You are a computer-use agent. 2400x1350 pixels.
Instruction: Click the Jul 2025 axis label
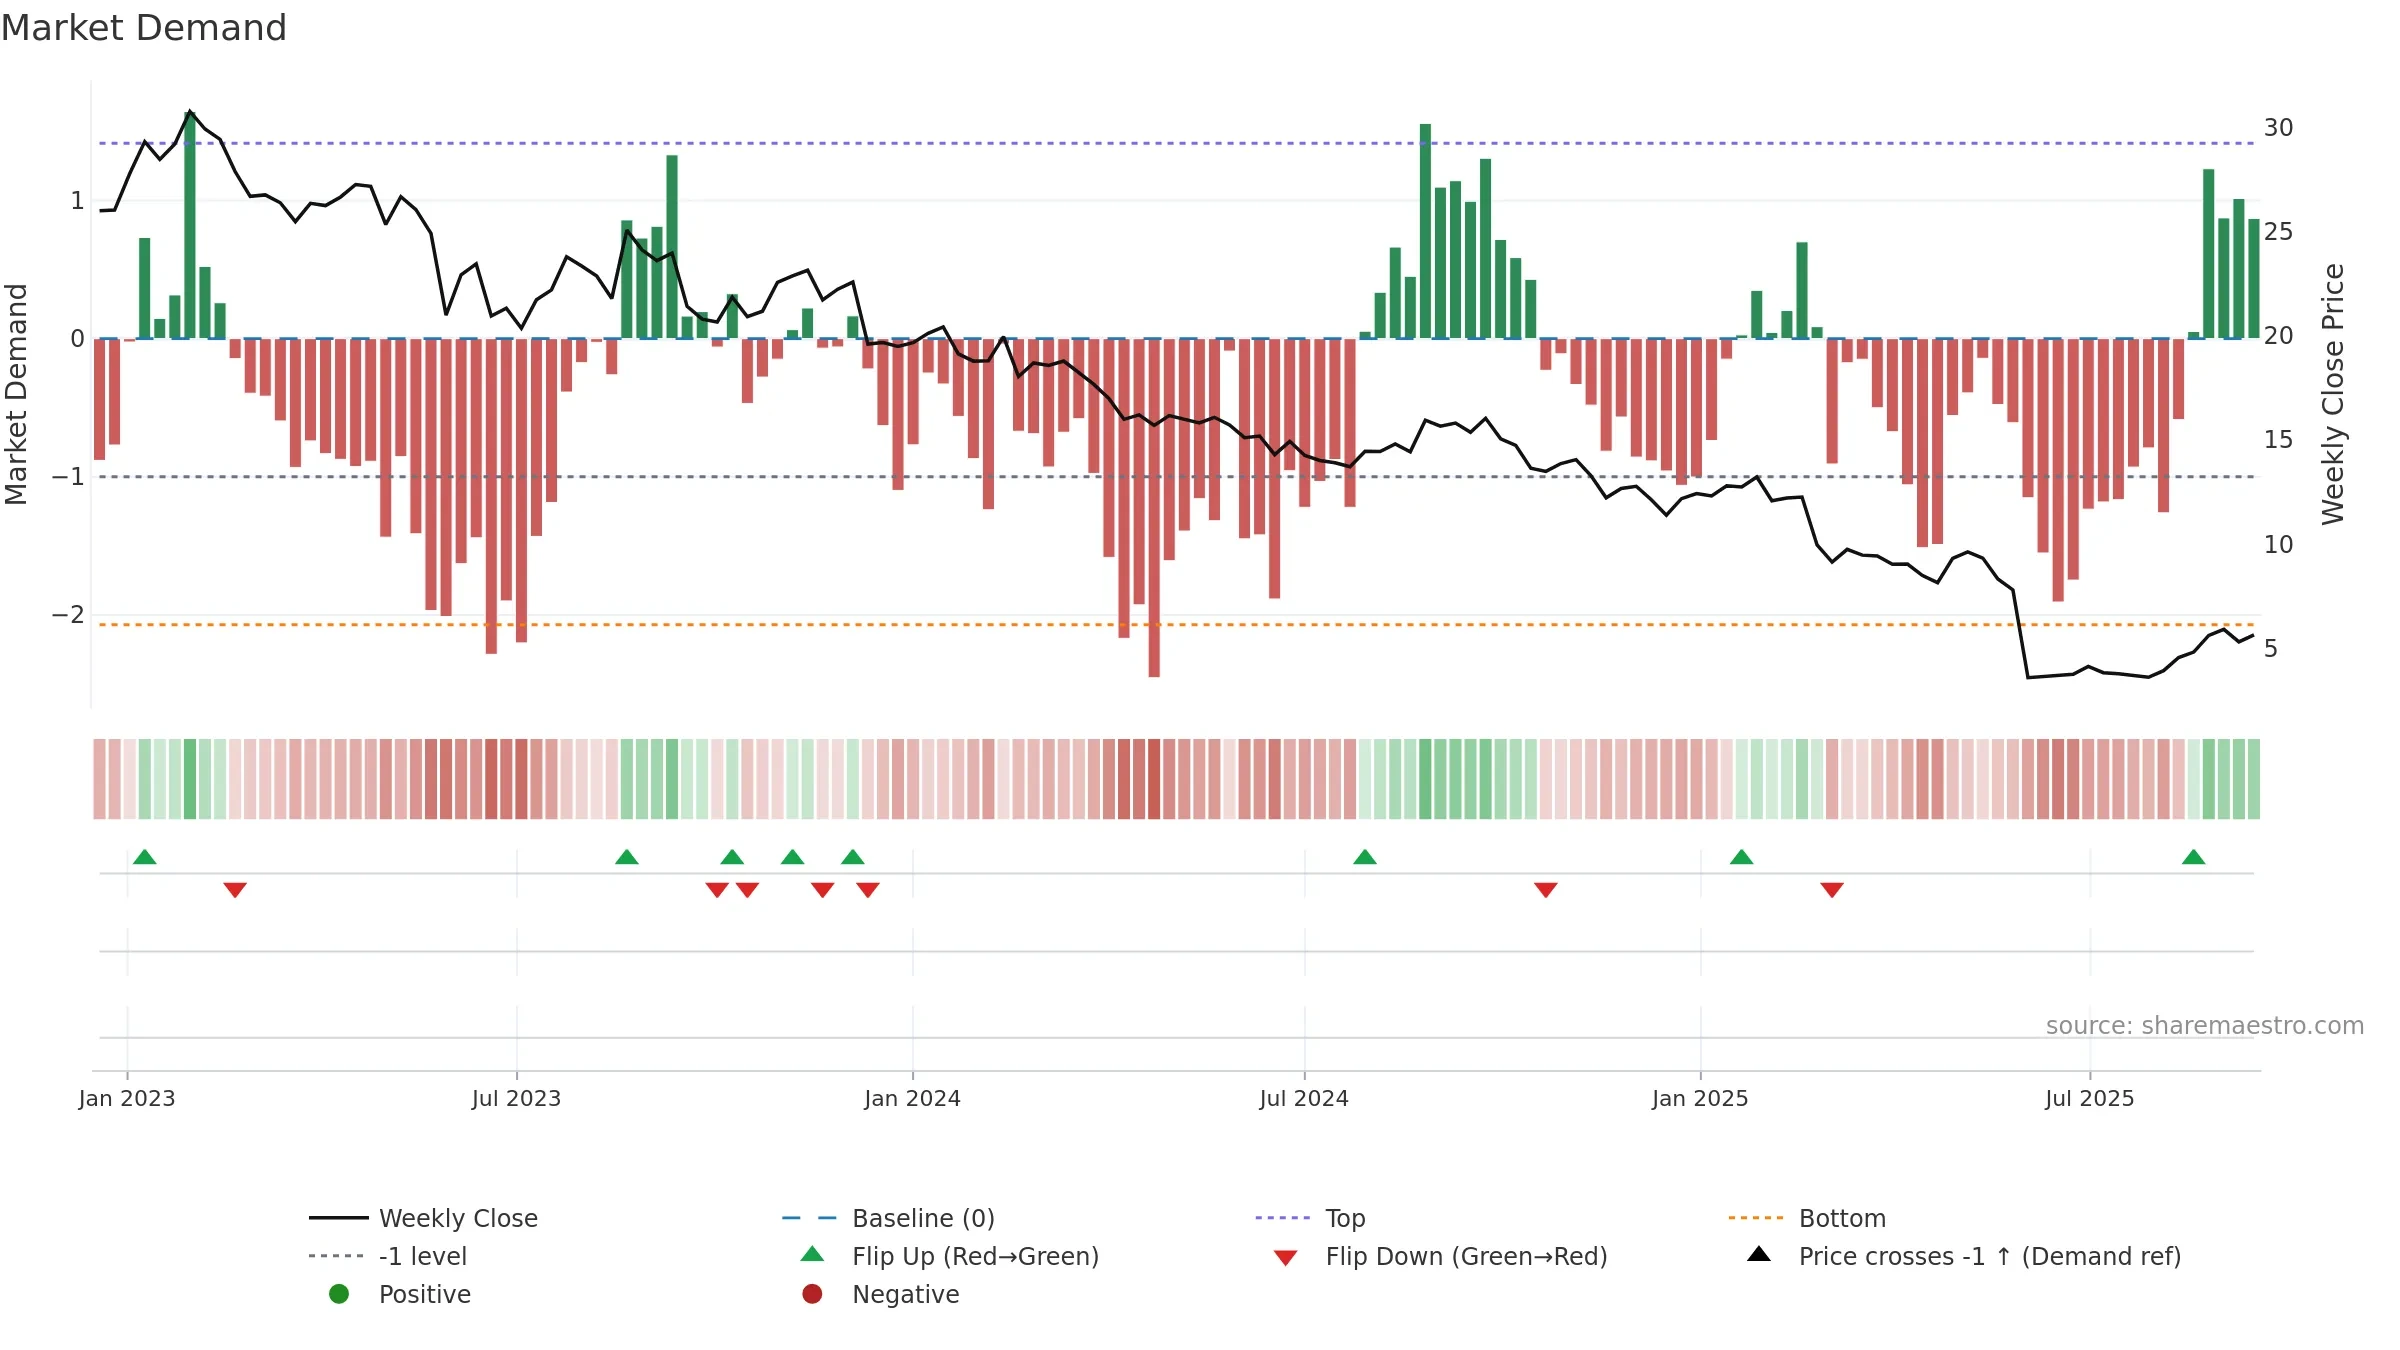coord(2090,1098)
